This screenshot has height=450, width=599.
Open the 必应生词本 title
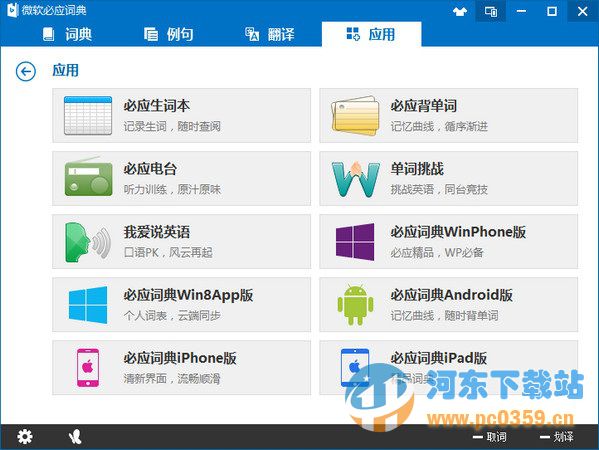point(157,106)
